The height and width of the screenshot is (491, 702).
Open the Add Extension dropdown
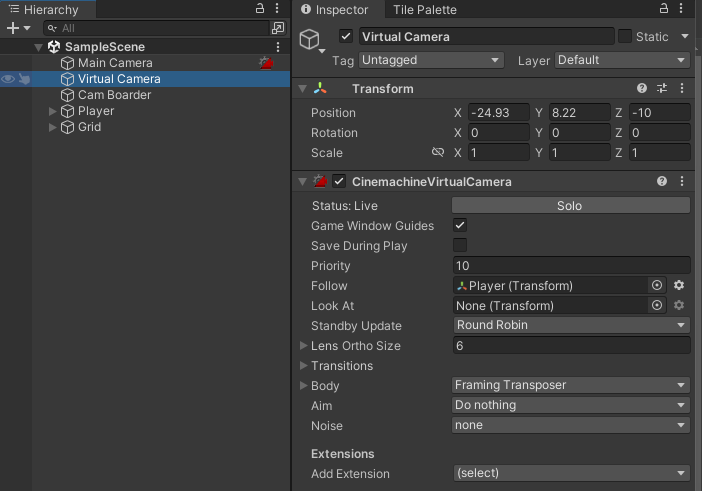(571, 473)
